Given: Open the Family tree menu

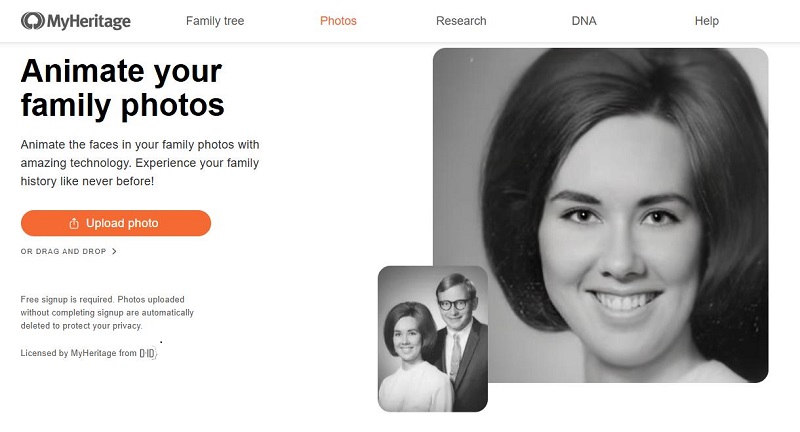Looking at the screenshot, I should click(x=215, y=21).
